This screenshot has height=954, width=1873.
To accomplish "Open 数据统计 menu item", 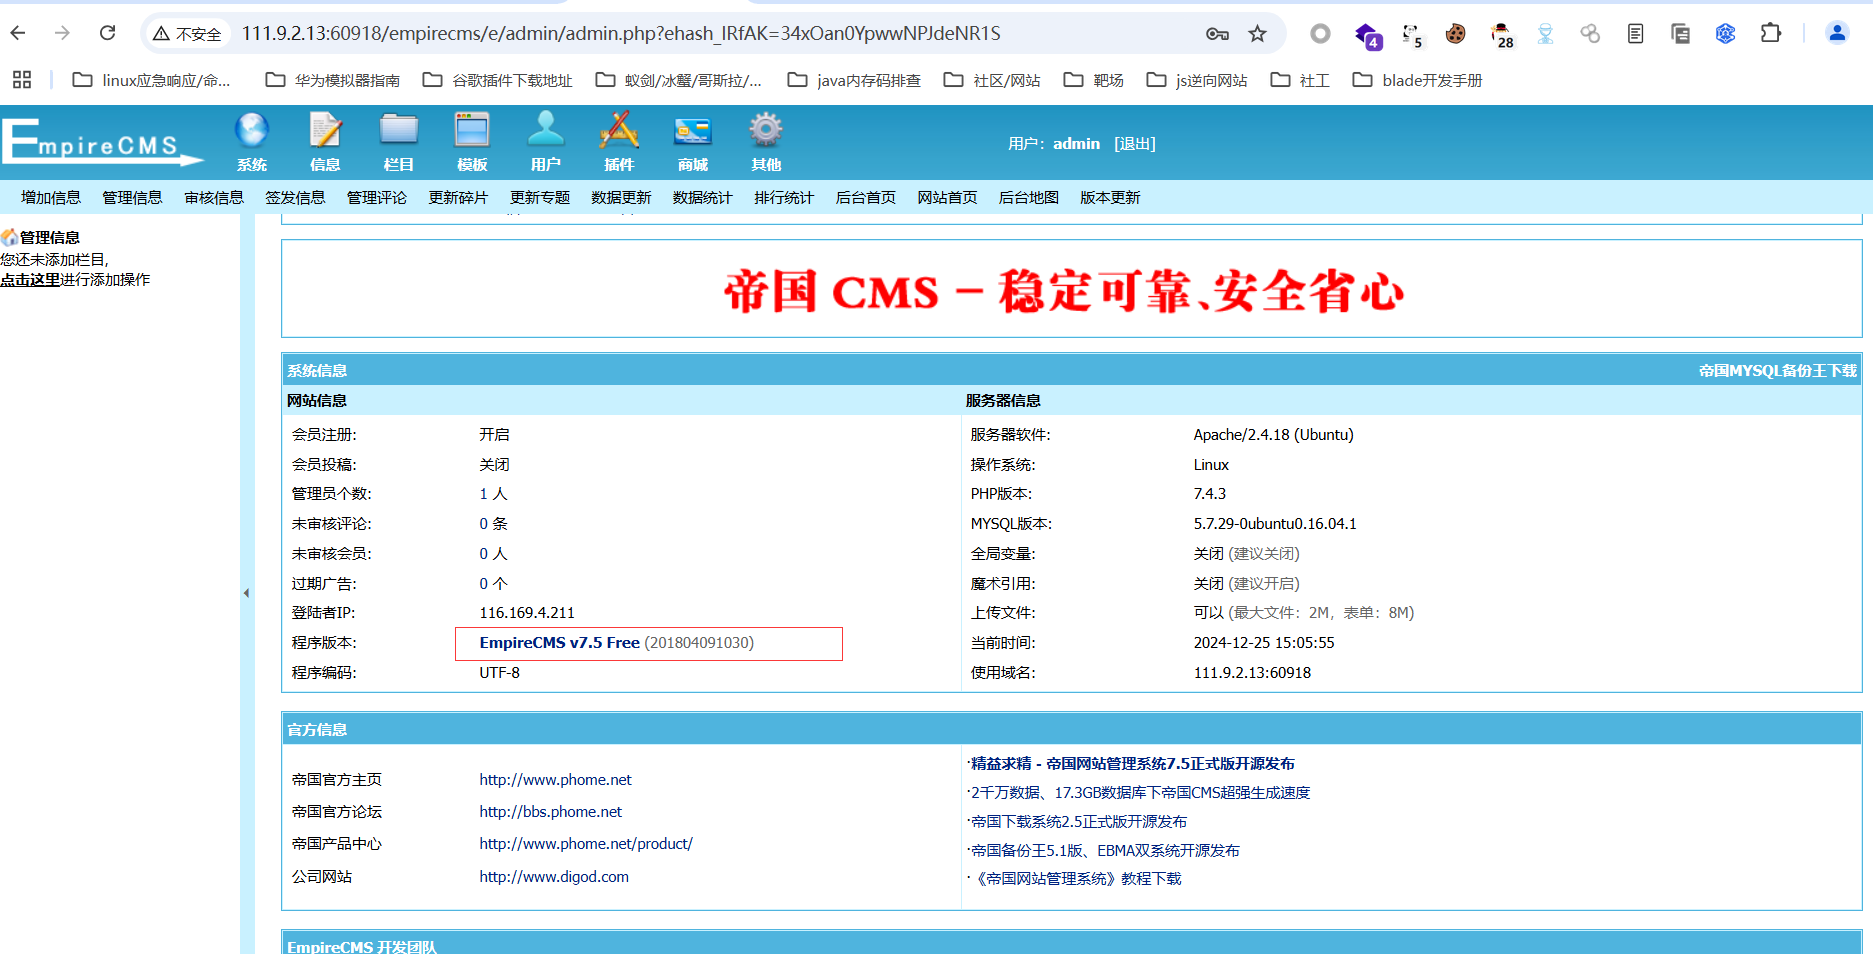I will tap(703, 197).
